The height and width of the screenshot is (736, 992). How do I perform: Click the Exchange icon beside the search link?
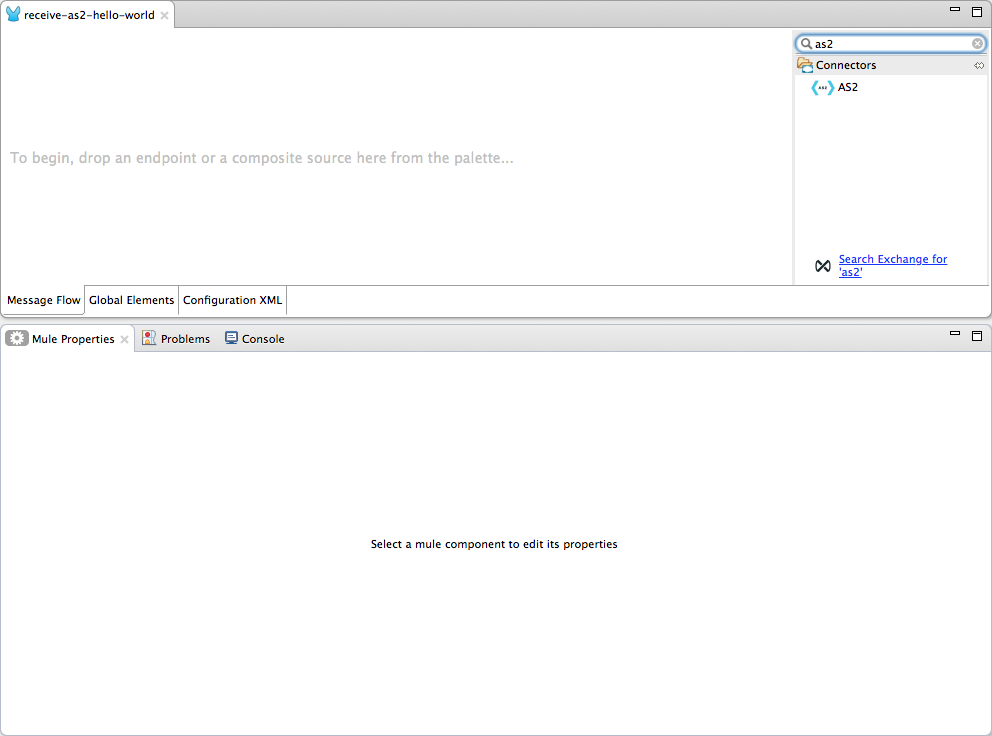tap(822, 265)
